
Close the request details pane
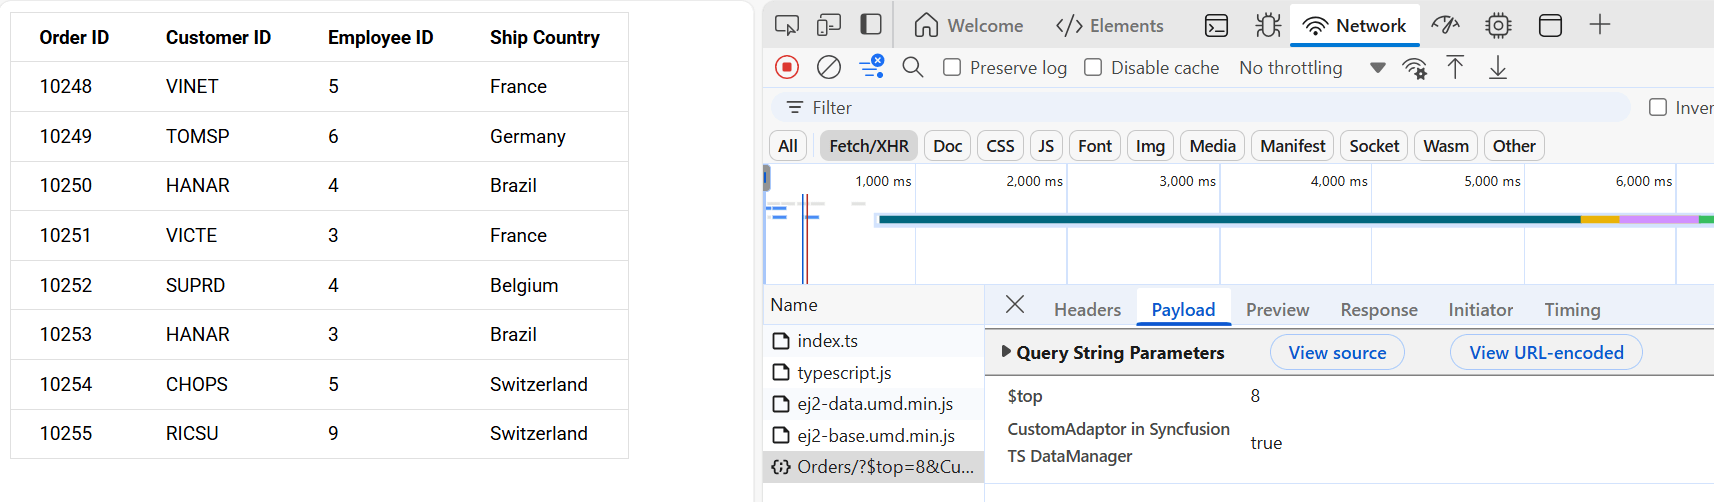point(1015,304)
